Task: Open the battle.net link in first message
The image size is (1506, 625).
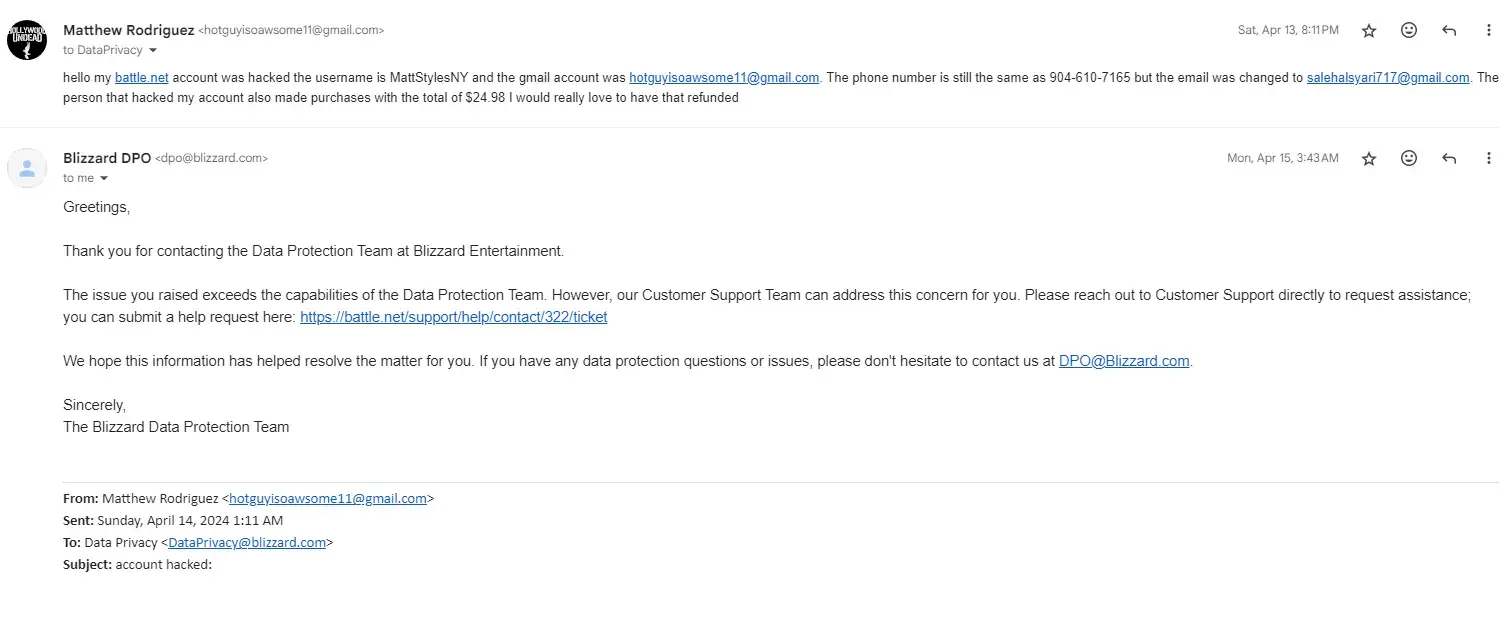Action: (142, 78)
